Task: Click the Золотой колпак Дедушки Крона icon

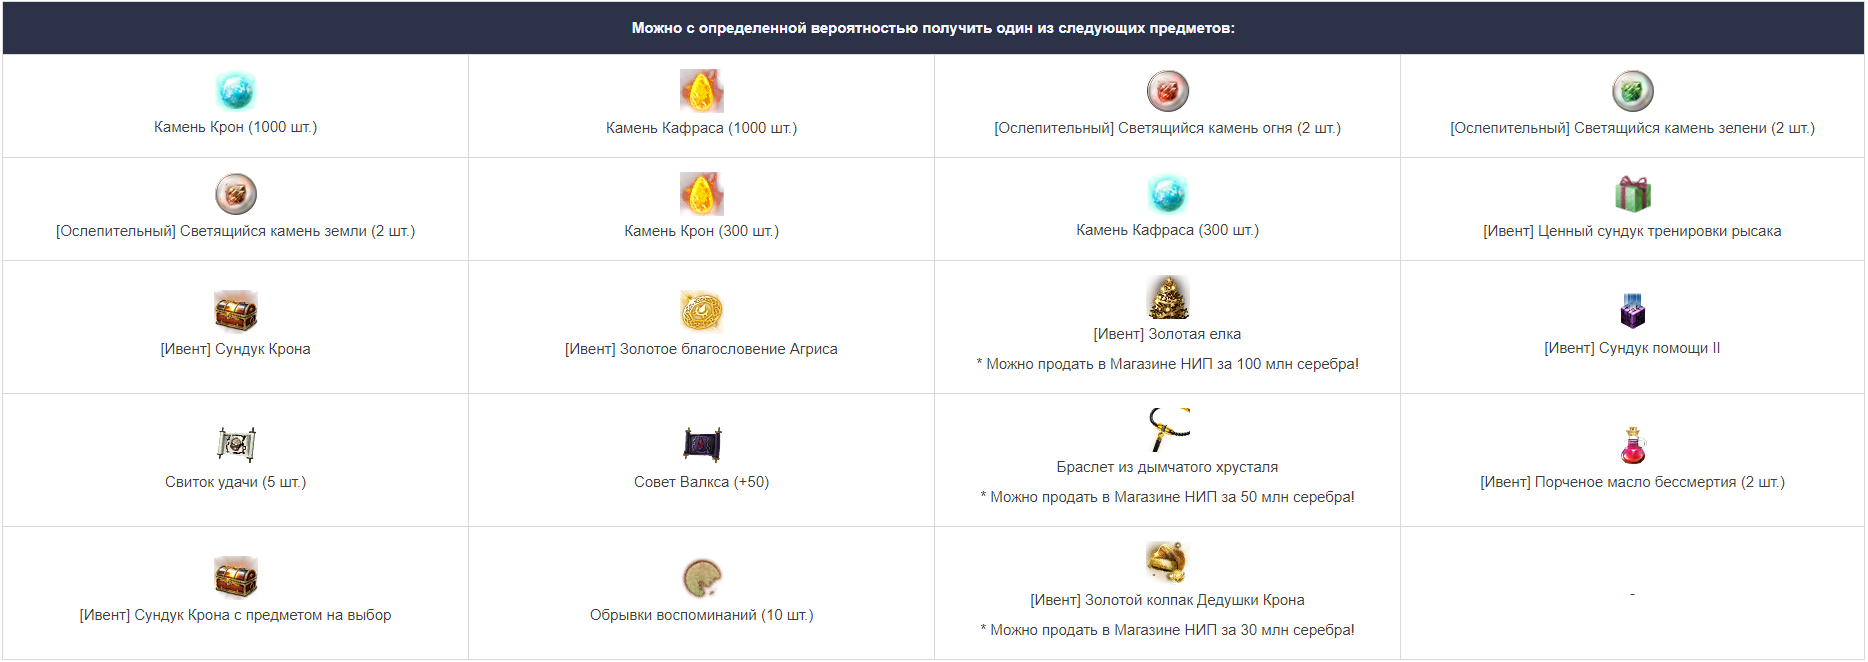Action: 1167,562
